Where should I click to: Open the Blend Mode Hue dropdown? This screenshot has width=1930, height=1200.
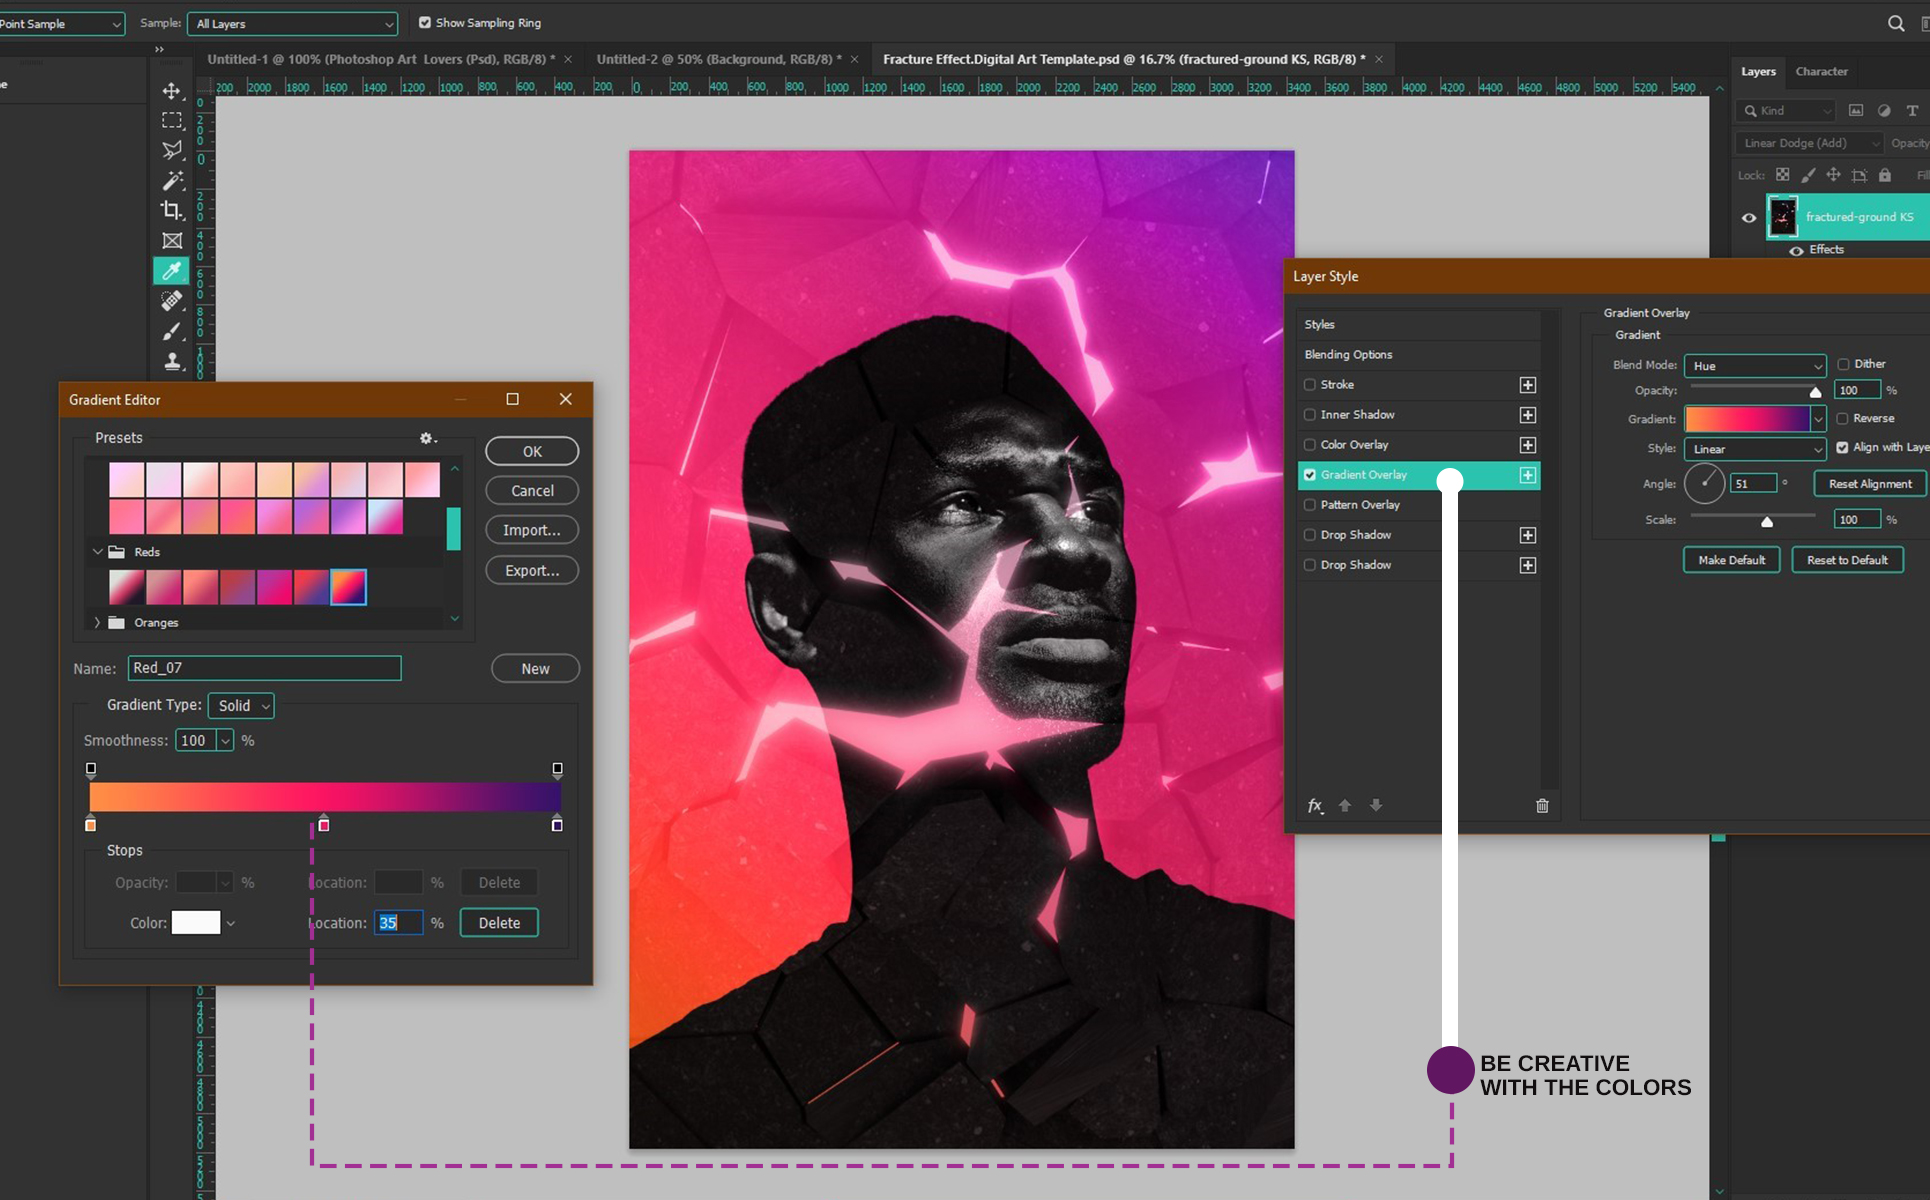pos(1755,366)
